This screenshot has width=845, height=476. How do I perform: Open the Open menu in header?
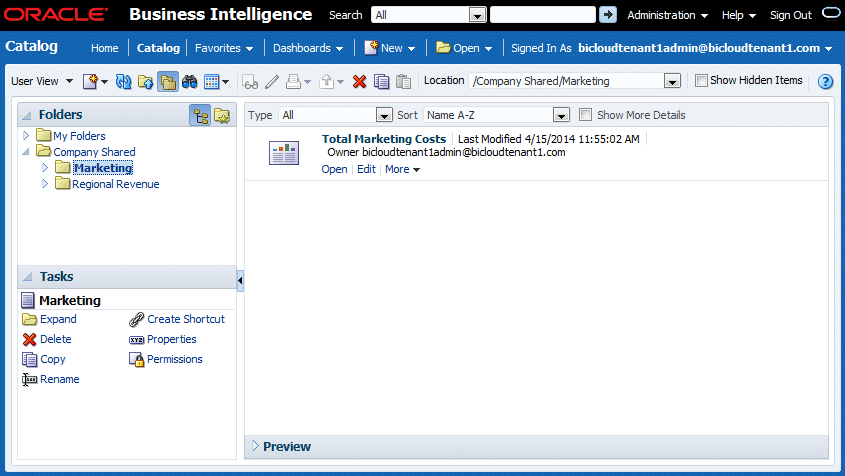[x=464, y=48]
